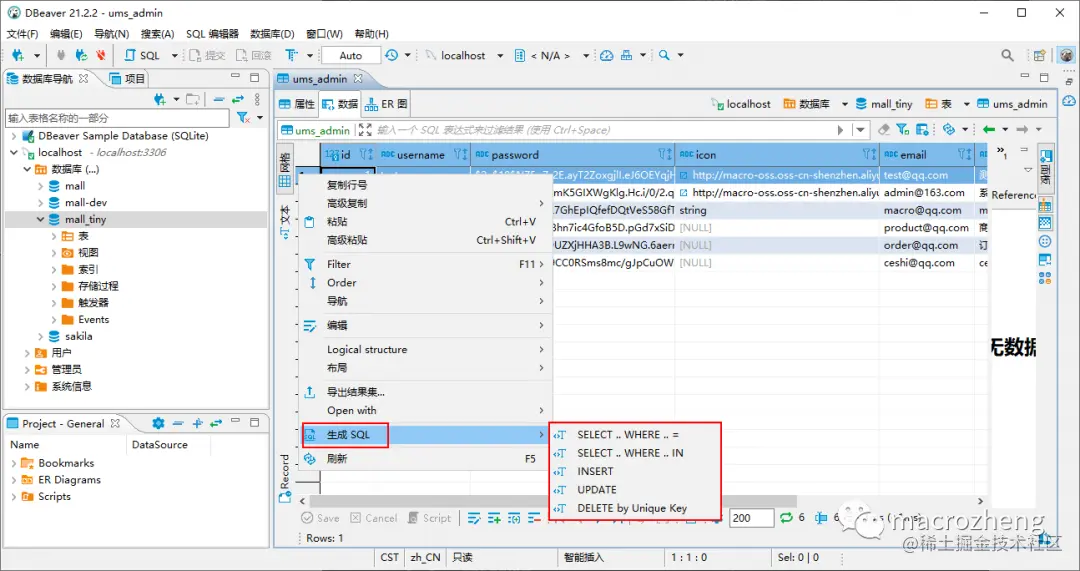Collapse the mall_tiny tree node

click(43, 220)
